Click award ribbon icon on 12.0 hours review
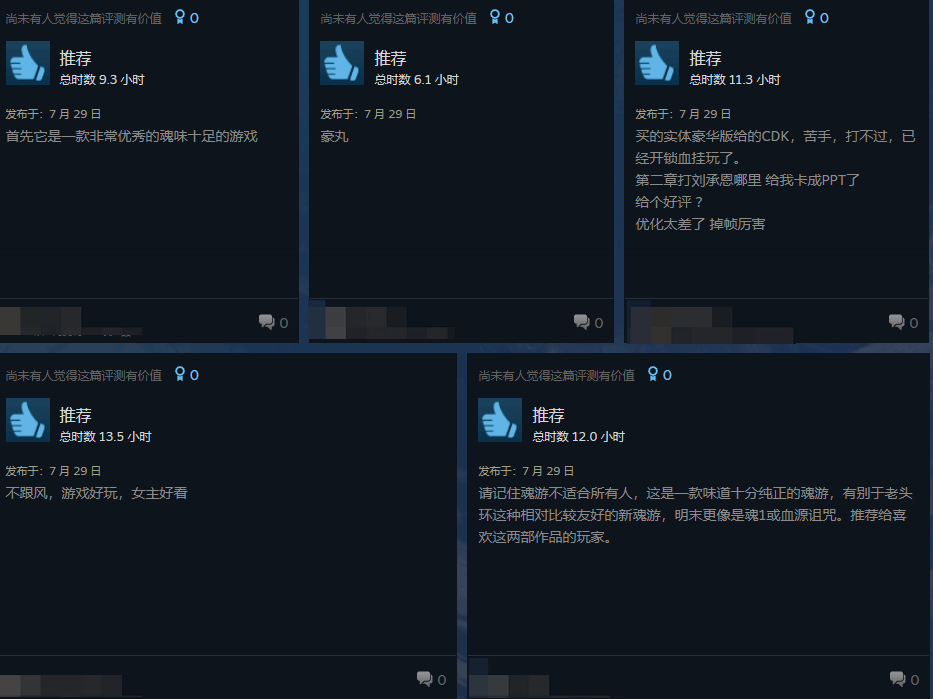 tap(653, 374)
